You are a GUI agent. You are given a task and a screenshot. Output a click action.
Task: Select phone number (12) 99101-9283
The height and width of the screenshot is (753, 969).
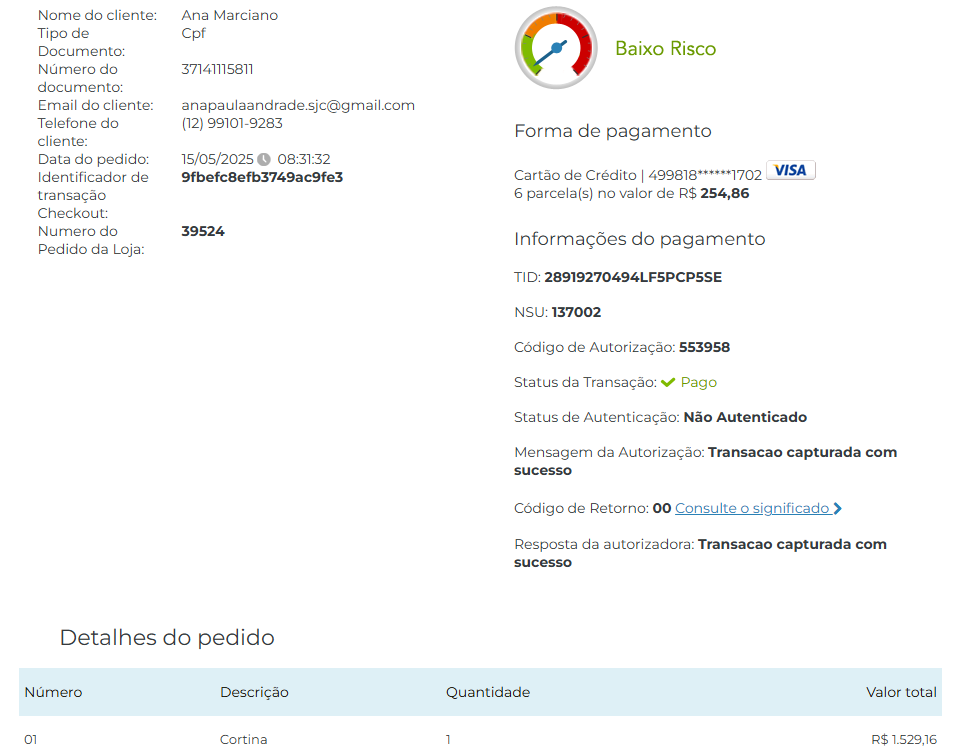tap(232, 123)
